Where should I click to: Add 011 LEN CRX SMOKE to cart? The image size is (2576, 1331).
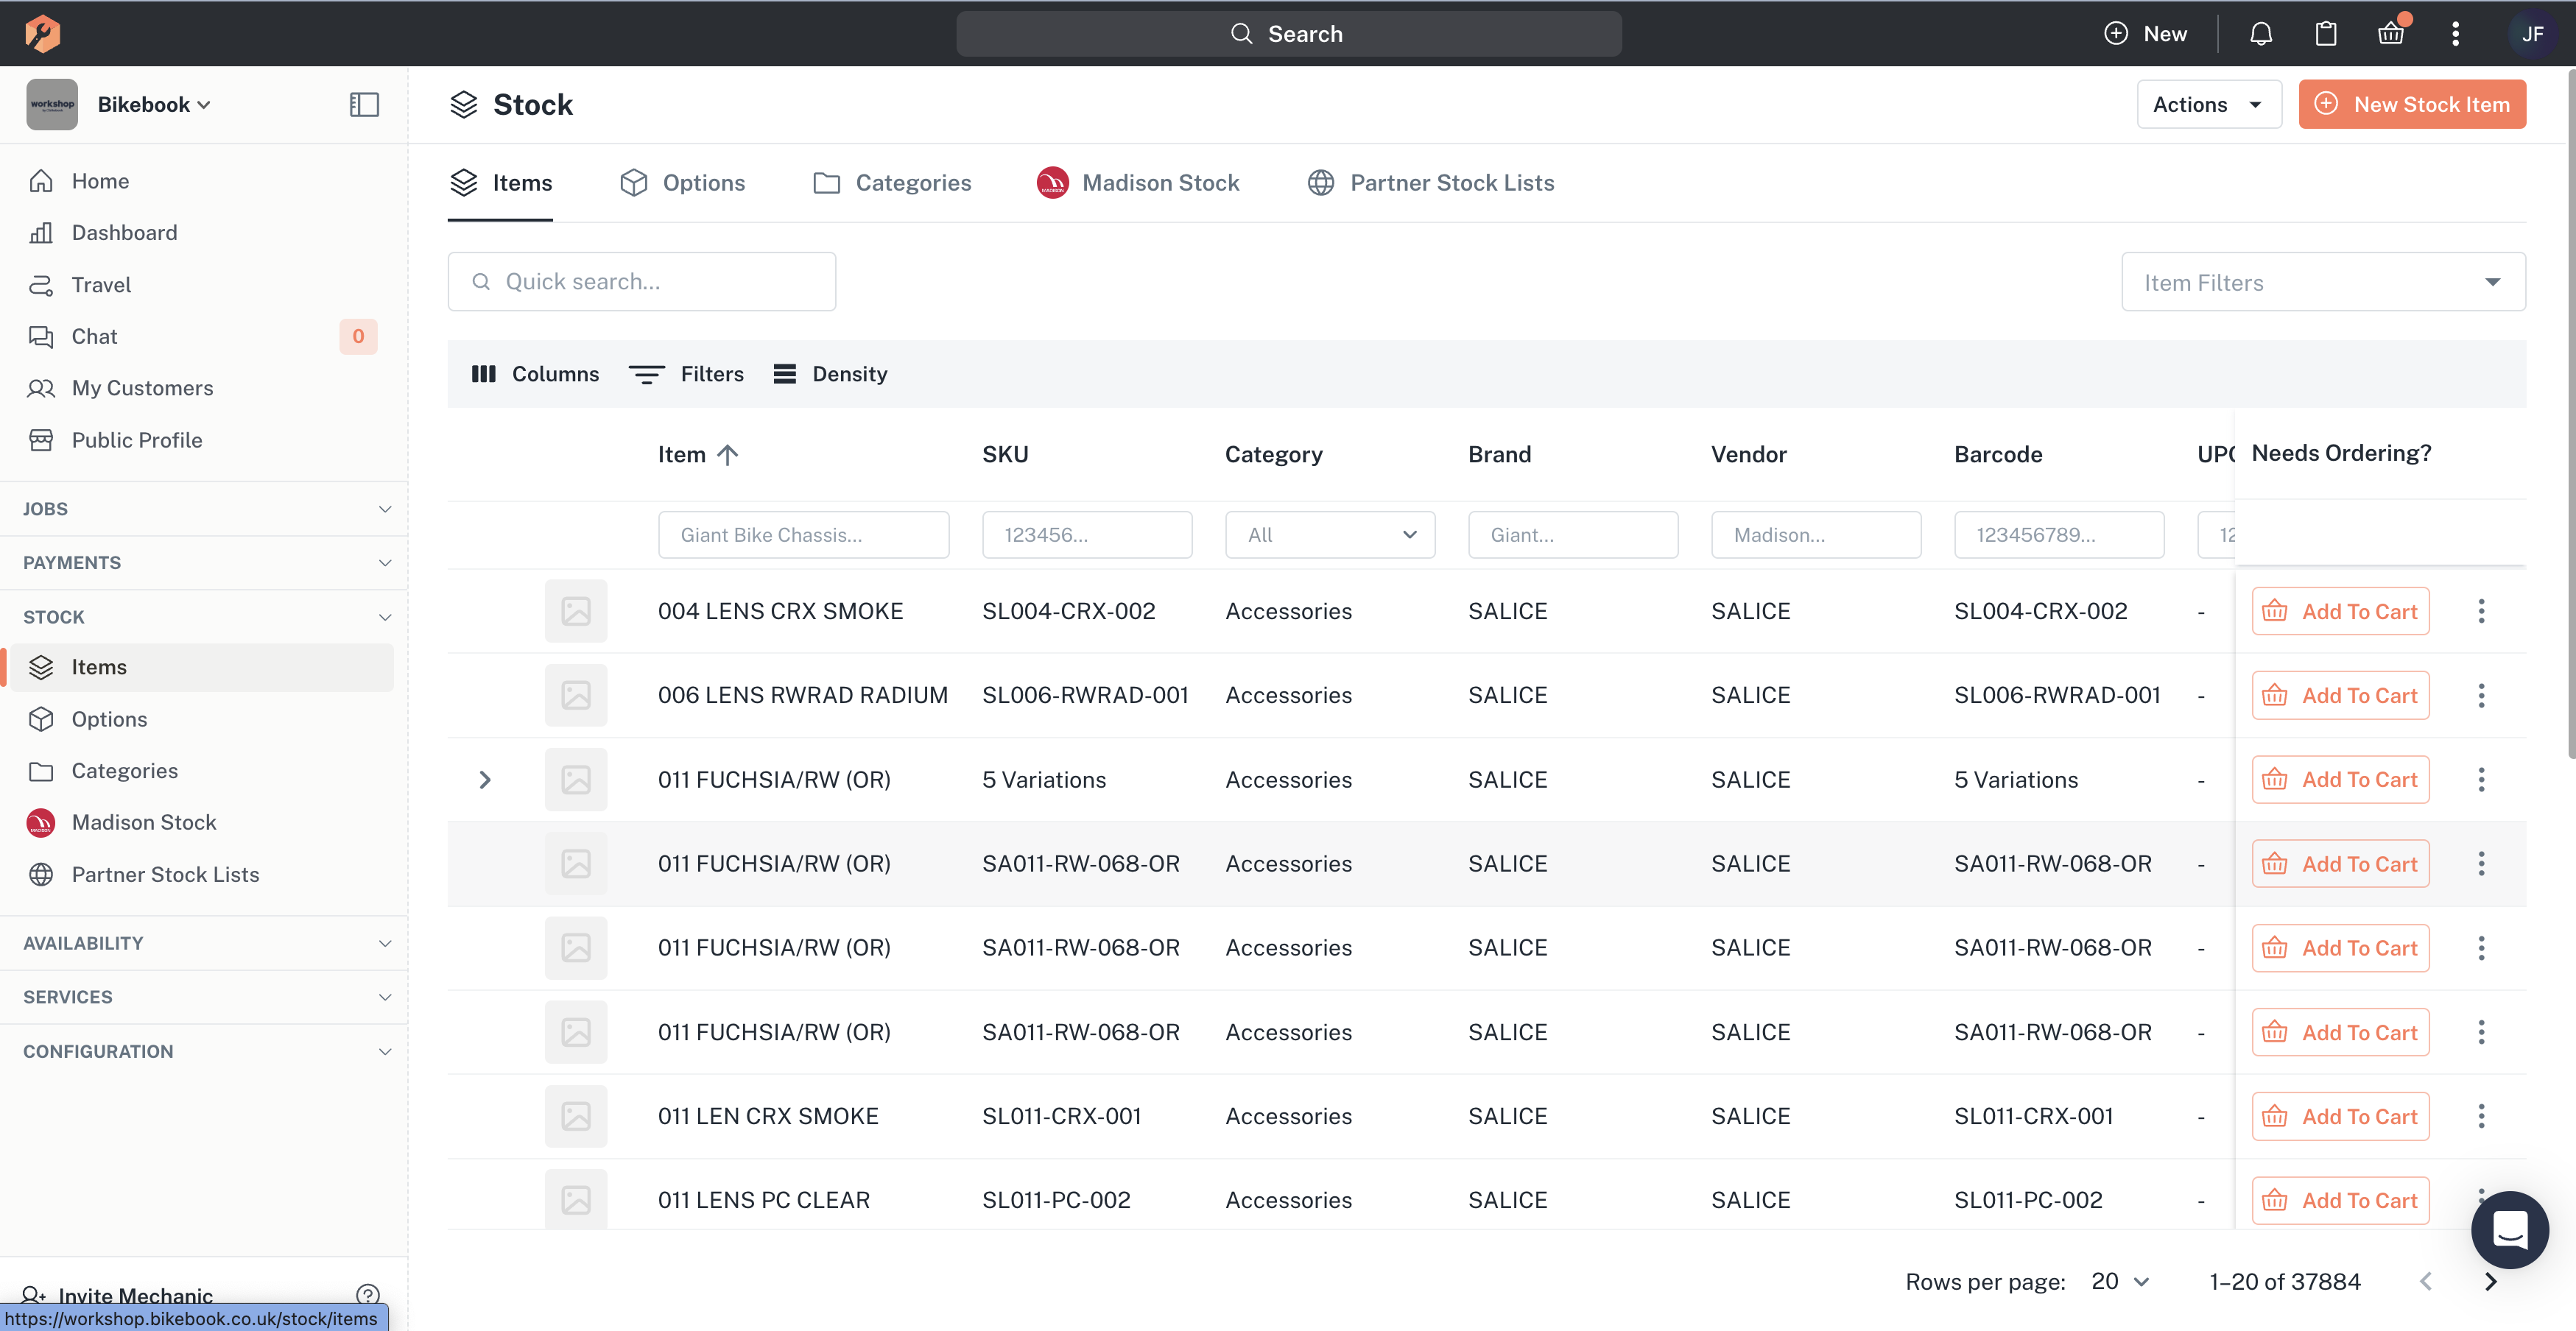click(x=2340, y=1116)
